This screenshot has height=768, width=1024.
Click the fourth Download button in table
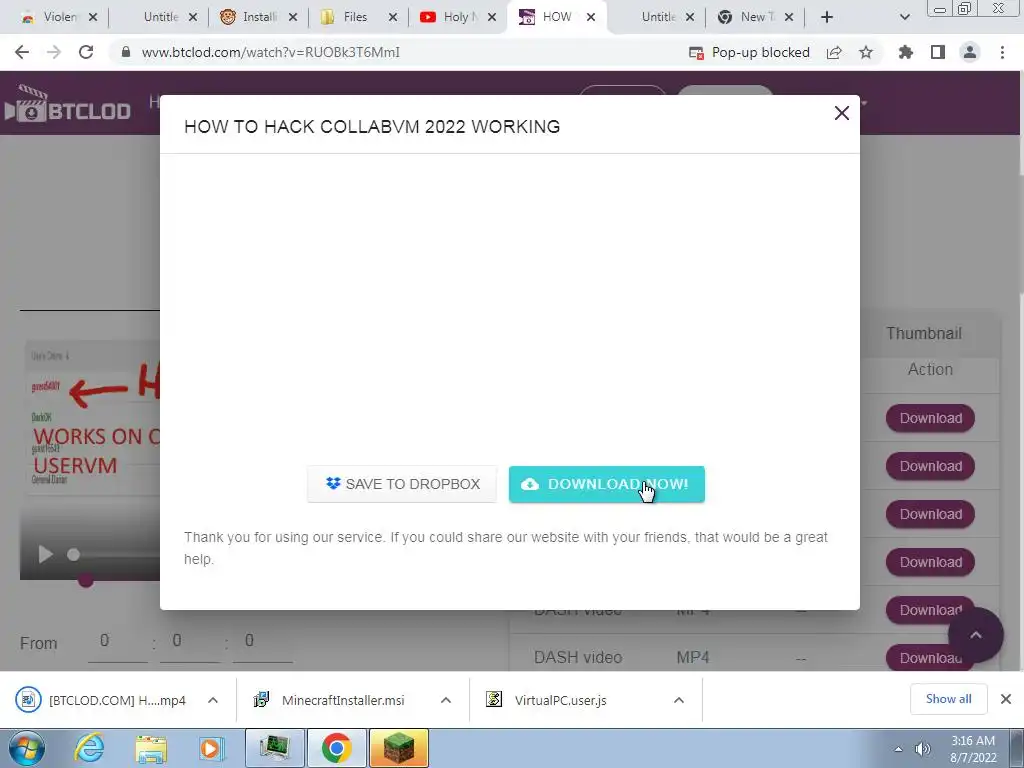930,562
